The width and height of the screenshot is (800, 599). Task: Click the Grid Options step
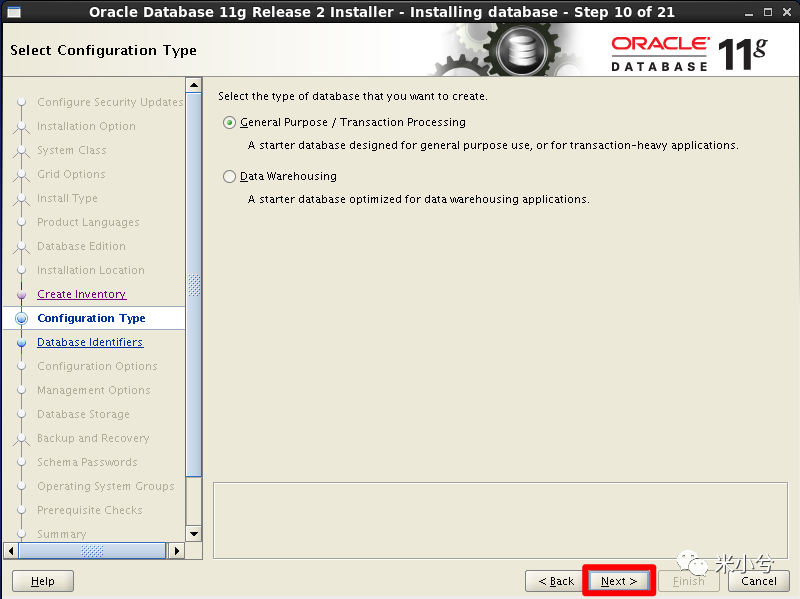(x=71, y=174)
